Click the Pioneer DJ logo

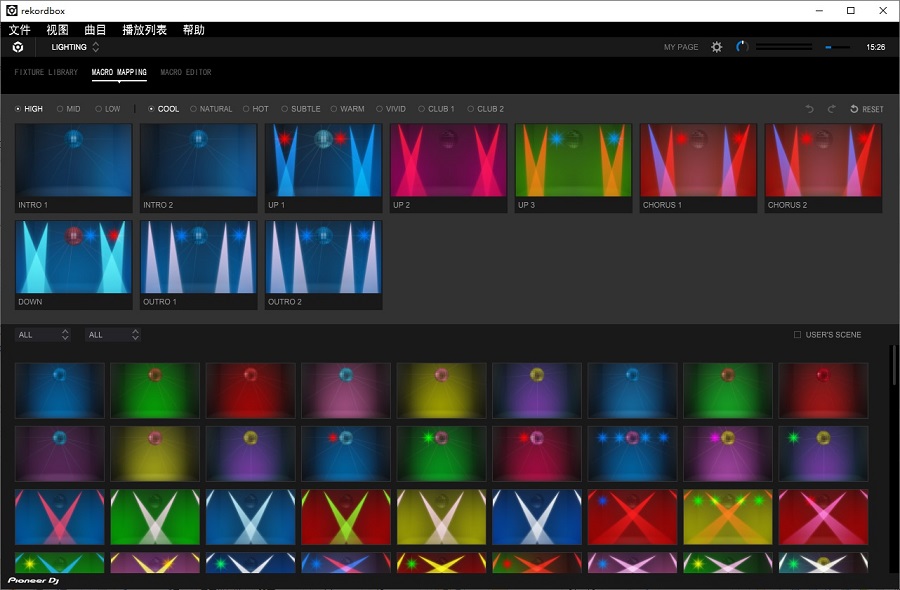33,580
